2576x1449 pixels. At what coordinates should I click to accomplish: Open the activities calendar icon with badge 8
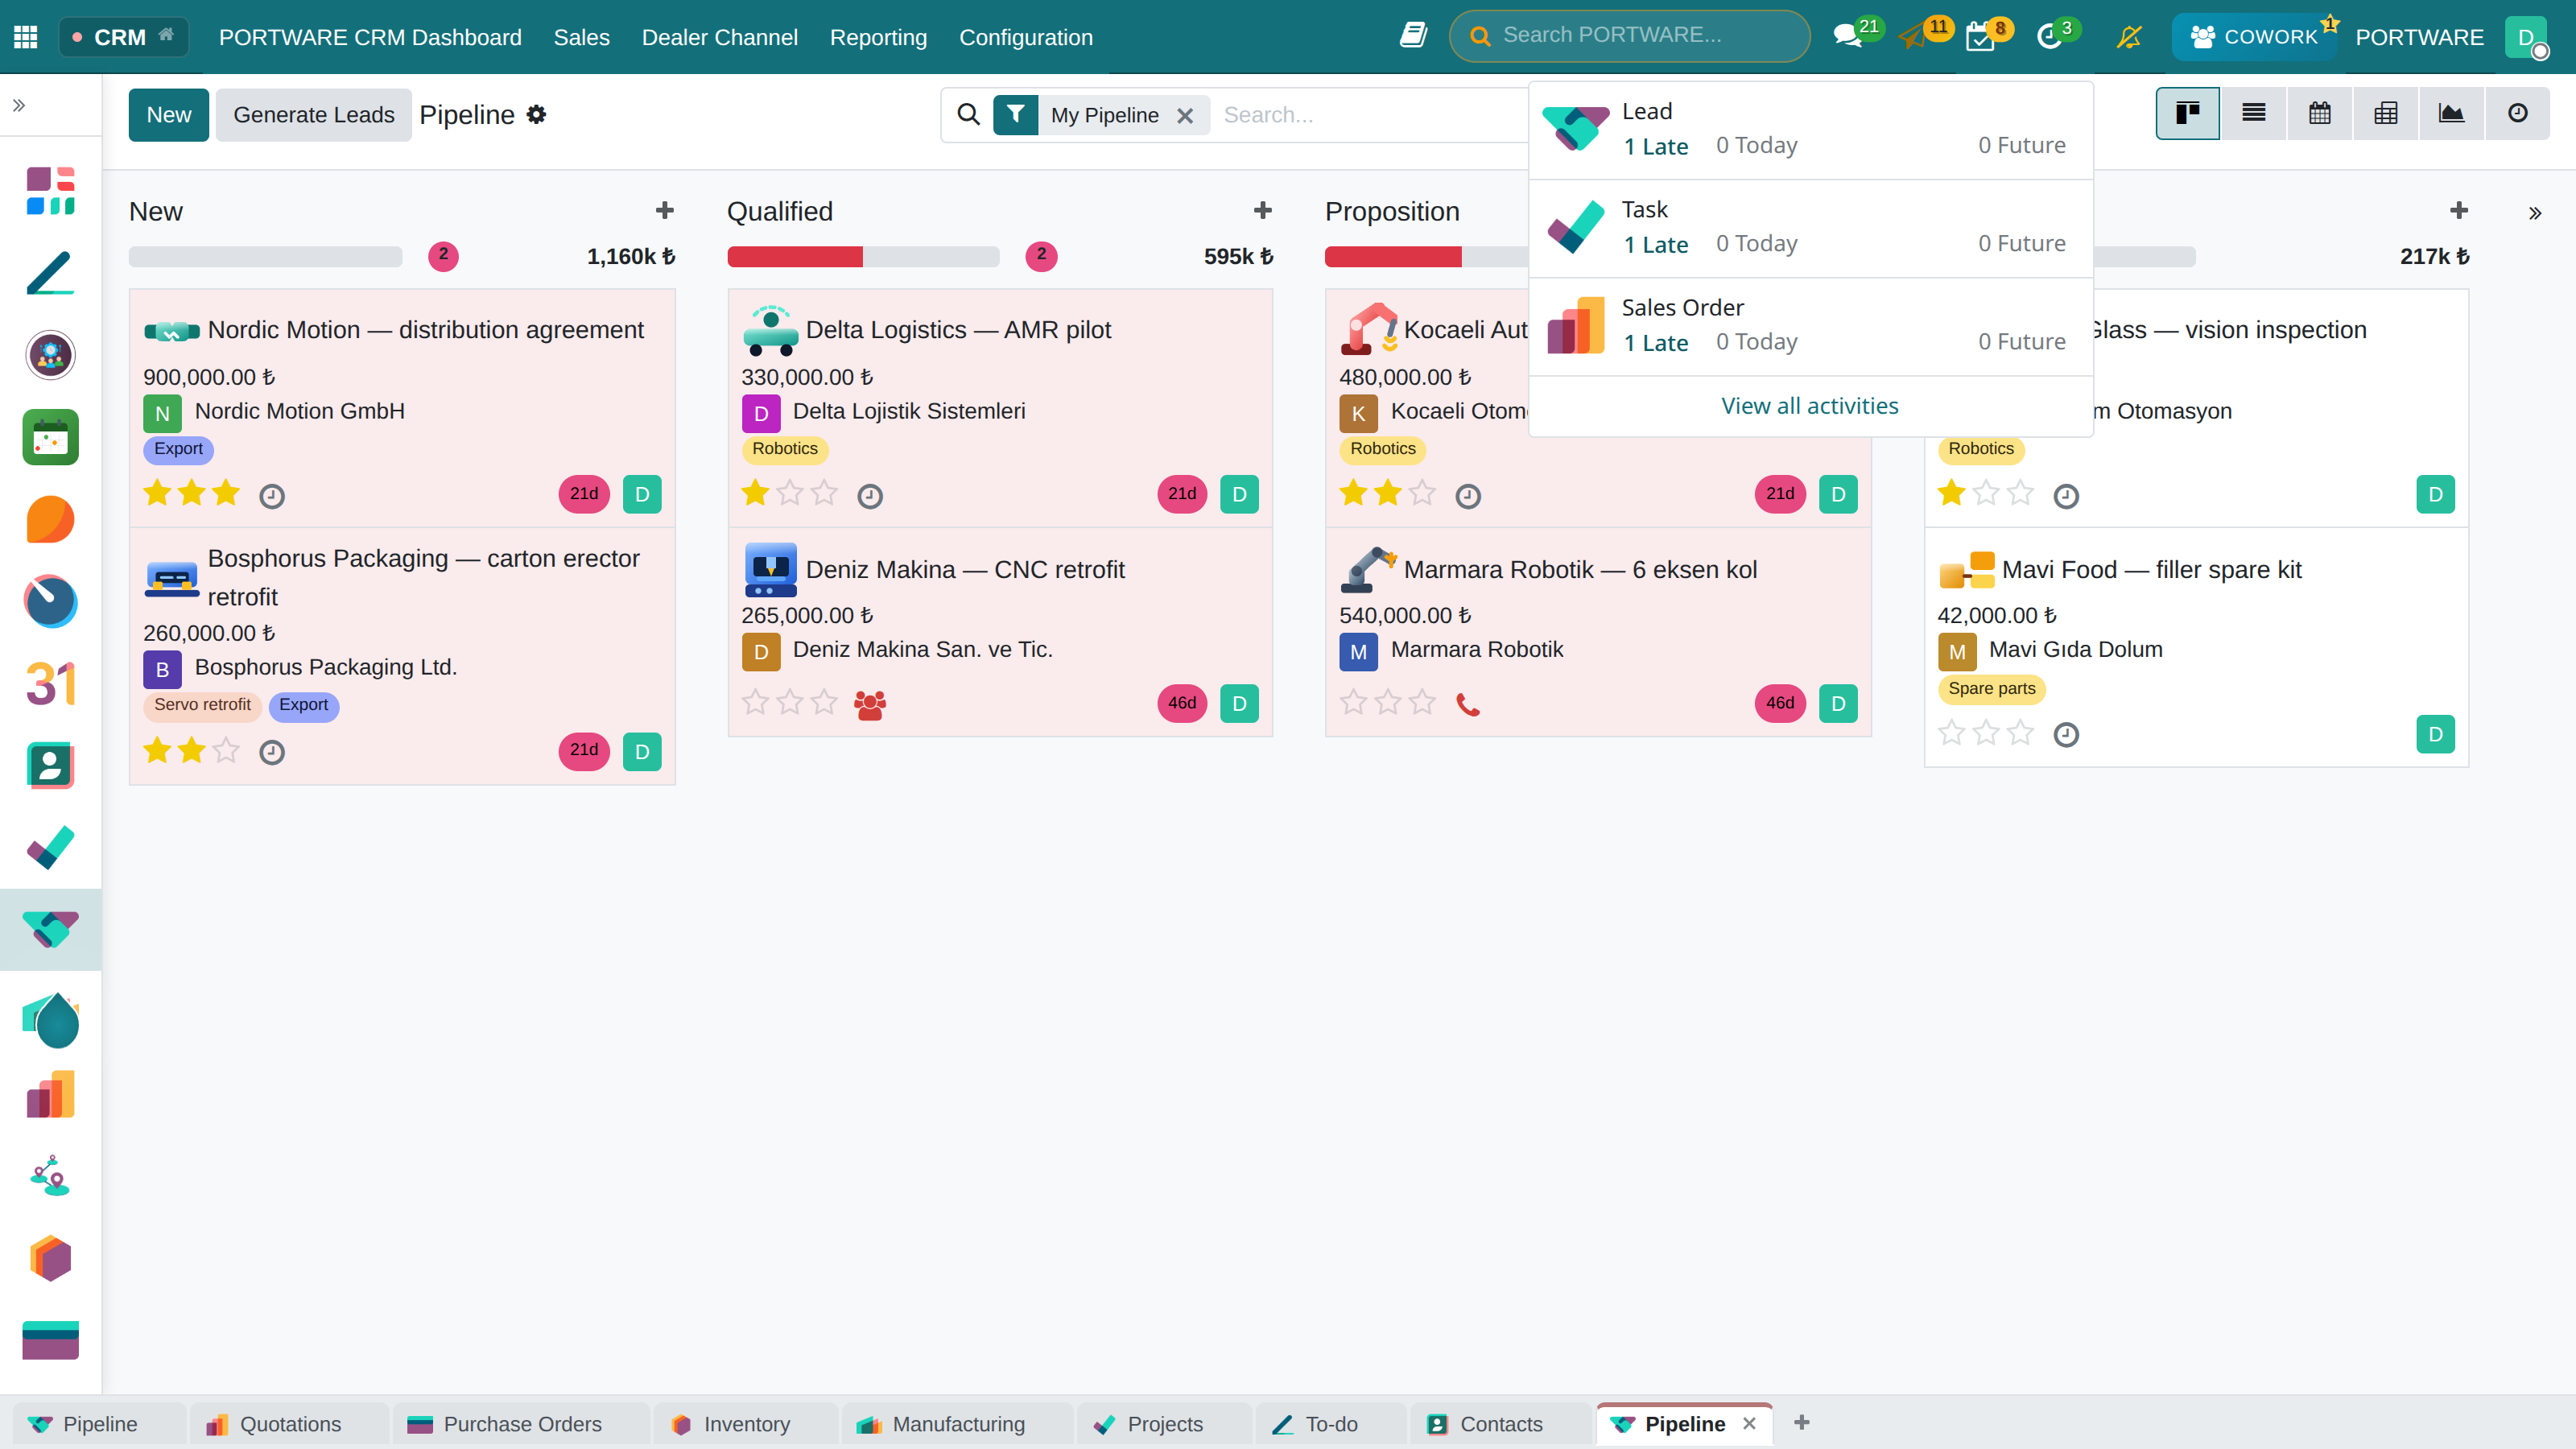[1979, 37]
